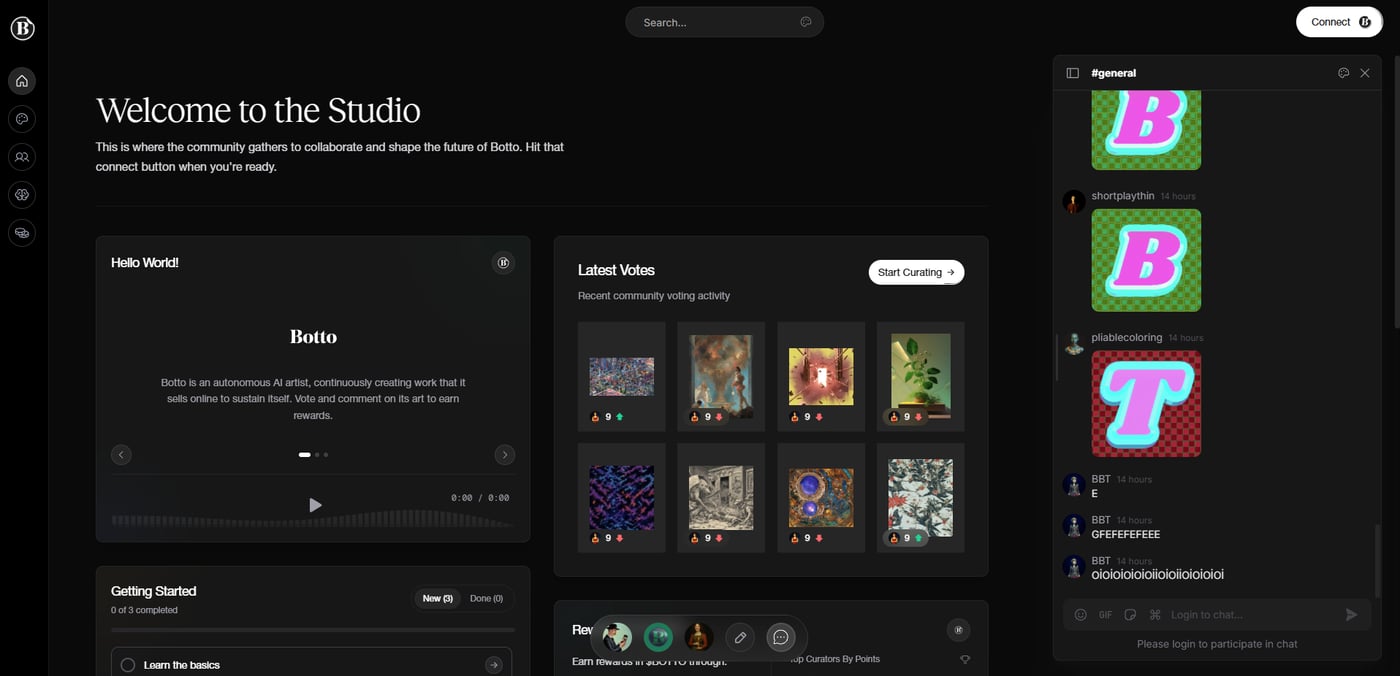This screenshot has height=676, width=1400.
Task: Switch to the Done (0) tab
Action: tap(486, 598)
